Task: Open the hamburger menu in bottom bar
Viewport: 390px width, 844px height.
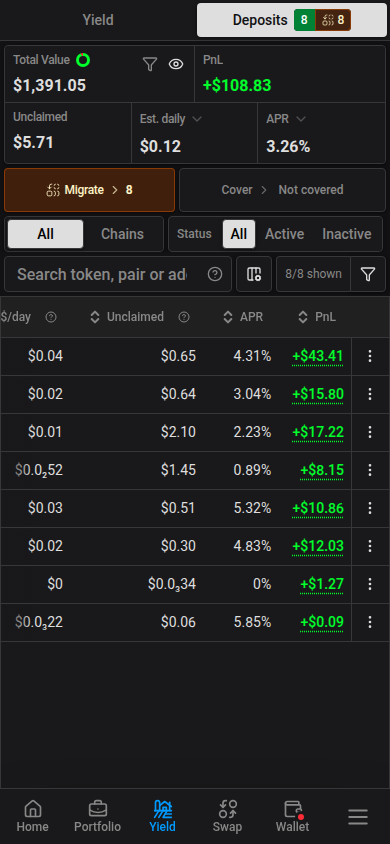Action: click(x=358, y=817)
